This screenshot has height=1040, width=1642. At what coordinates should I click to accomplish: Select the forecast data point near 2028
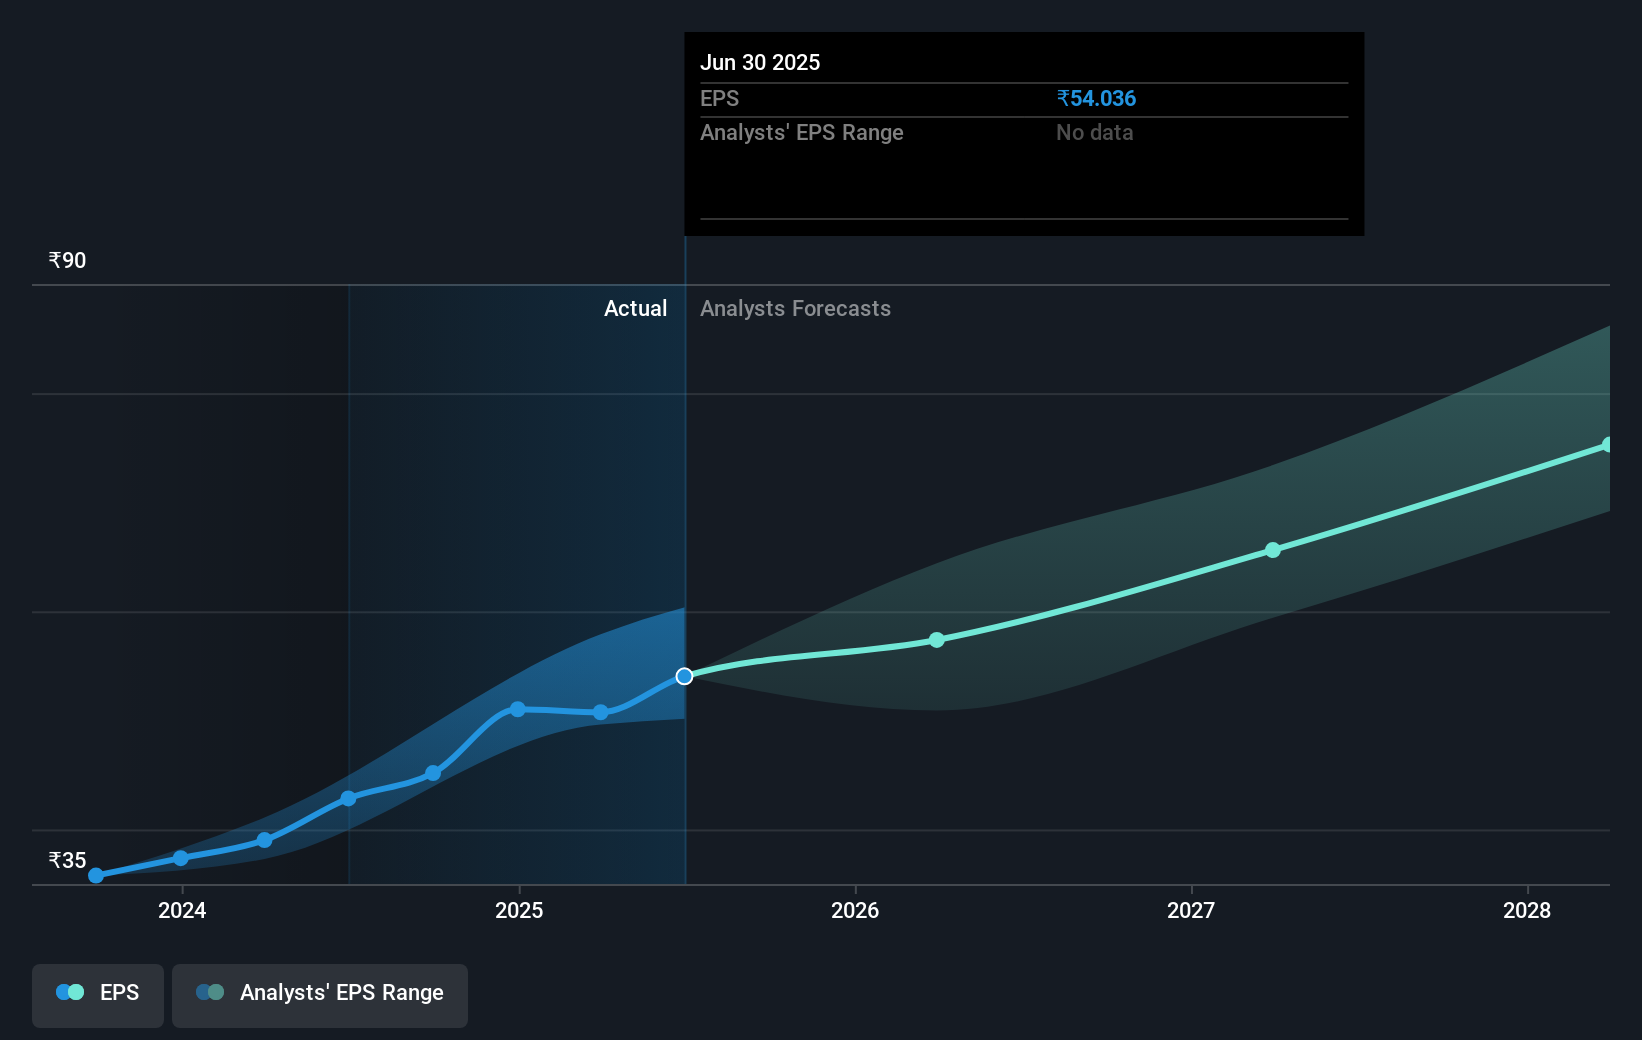tap(1607, 445)
